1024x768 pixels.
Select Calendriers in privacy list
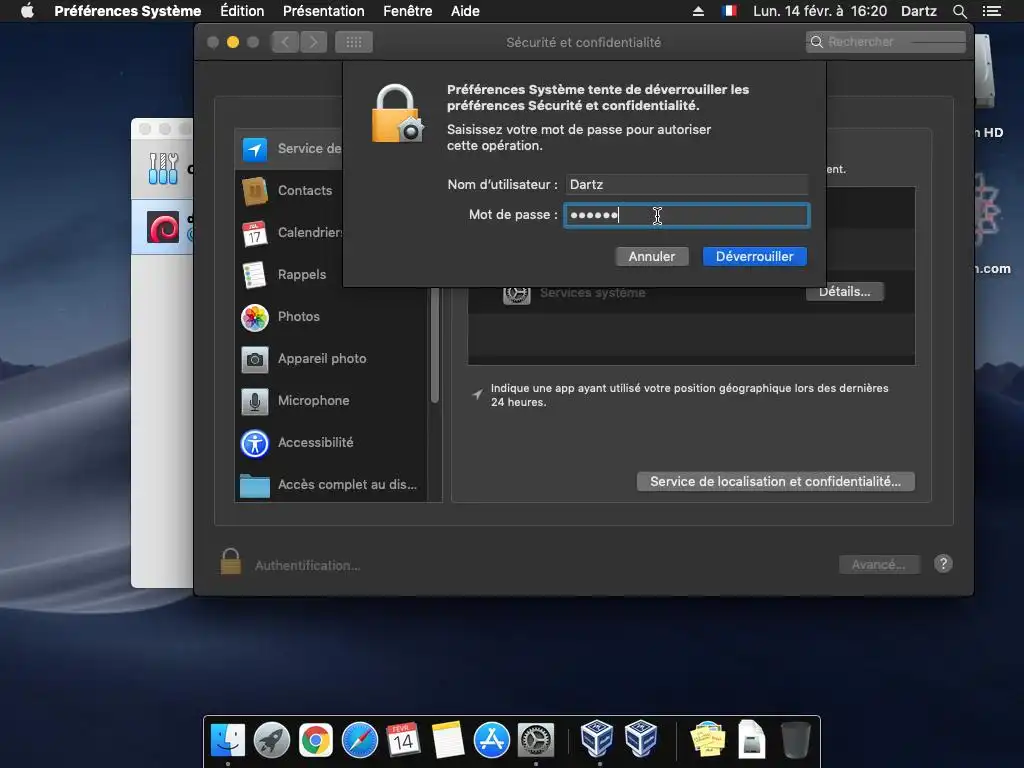(x=289, y=232)
